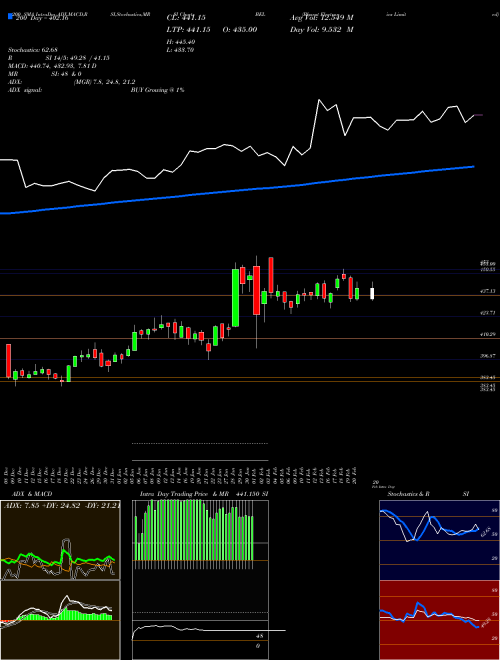Image resolution: width=500 pixels, height=660 pixels.
Task: Click the 'MACD: 440.74, 432.93, 7.81 D' line
Action: (53, 66)
